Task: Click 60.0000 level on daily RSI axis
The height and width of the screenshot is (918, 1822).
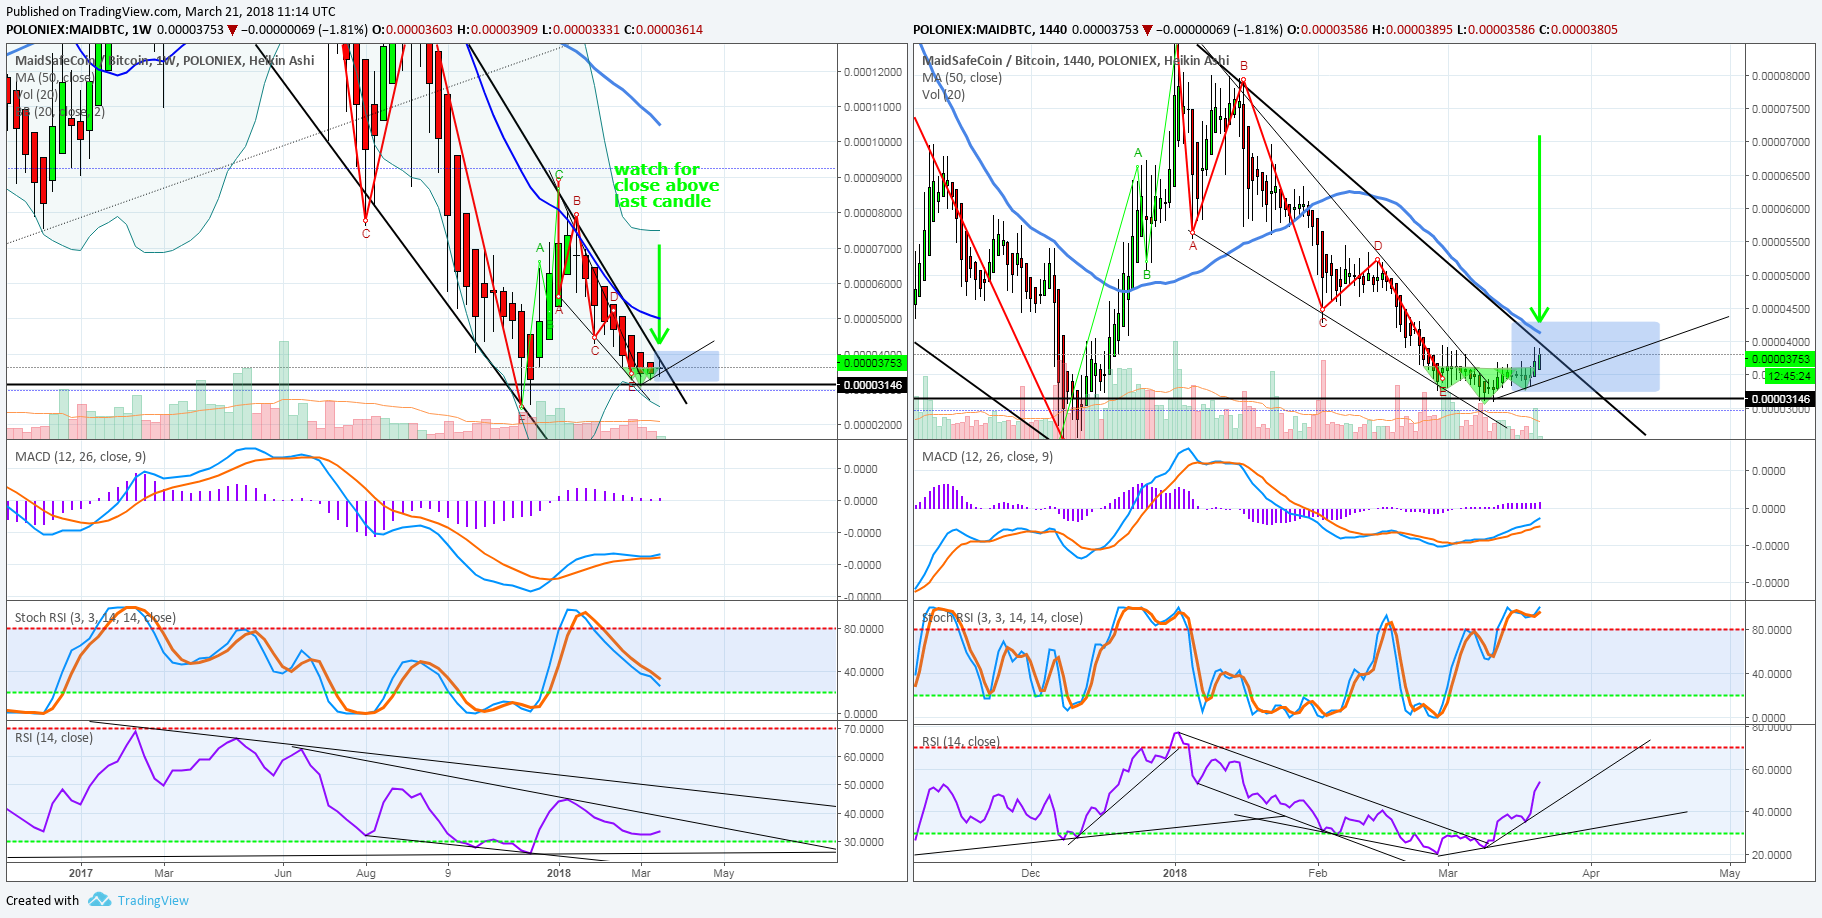Action: tap(1771, 770)
